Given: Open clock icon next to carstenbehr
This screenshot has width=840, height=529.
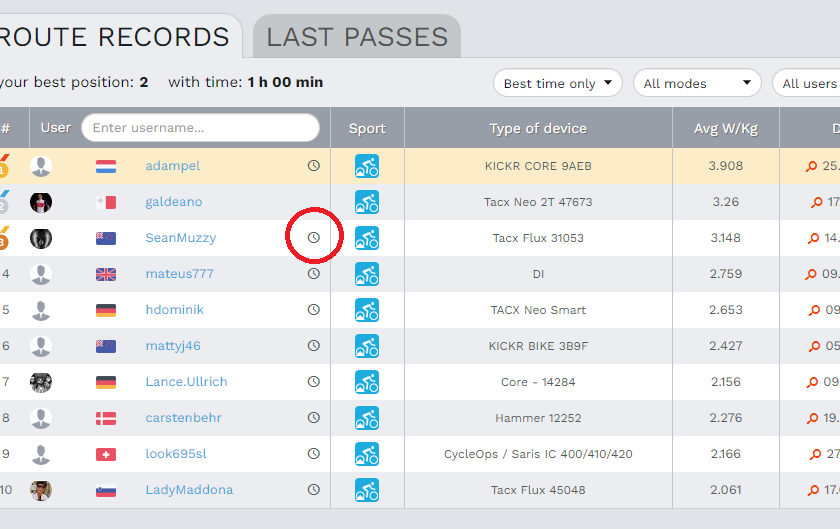Looking at the screenshot, I should (x=313, y=417).
